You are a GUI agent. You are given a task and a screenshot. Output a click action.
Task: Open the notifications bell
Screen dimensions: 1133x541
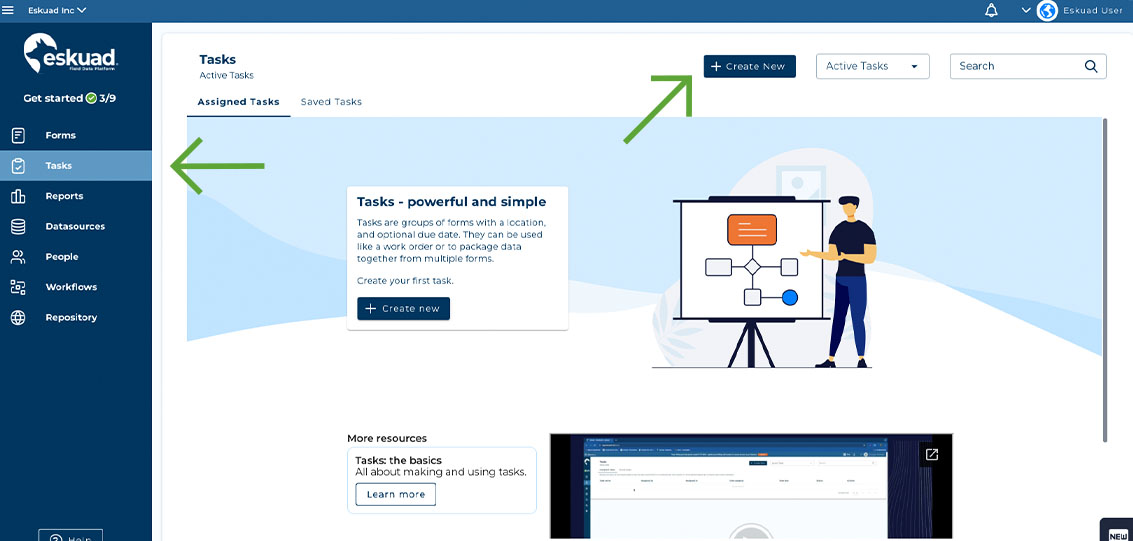pos(991,11)
